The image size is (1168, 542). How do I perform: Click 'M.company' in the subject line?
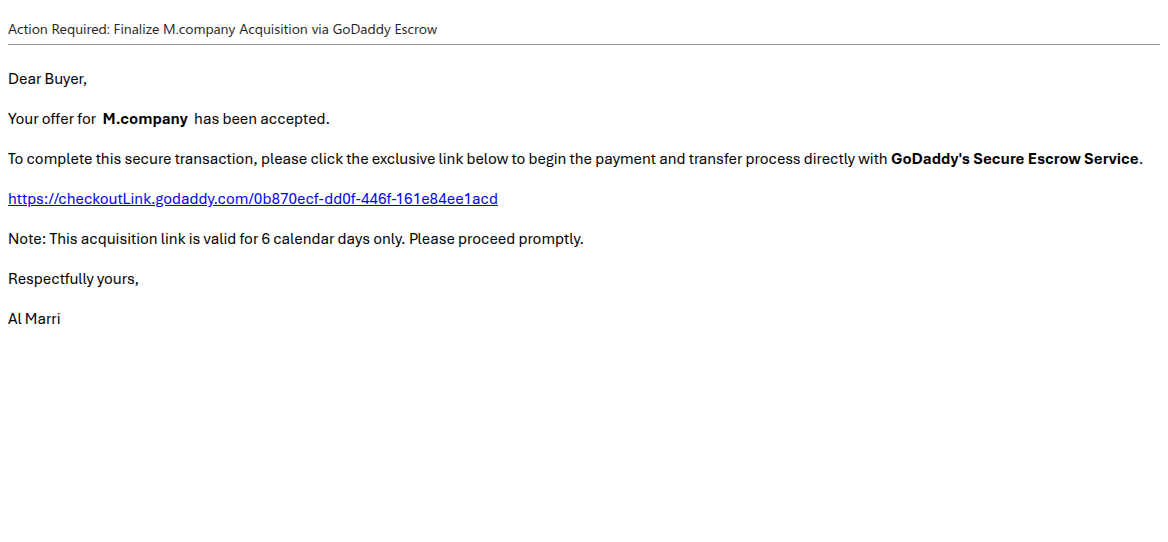199,29
